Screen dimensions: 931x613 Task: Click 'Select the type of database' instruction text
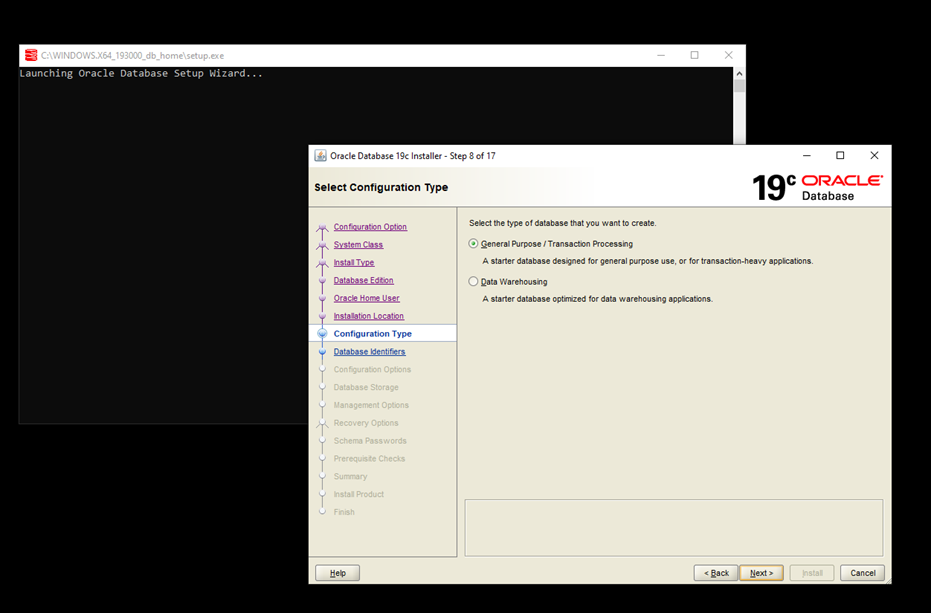coord(562,223)
